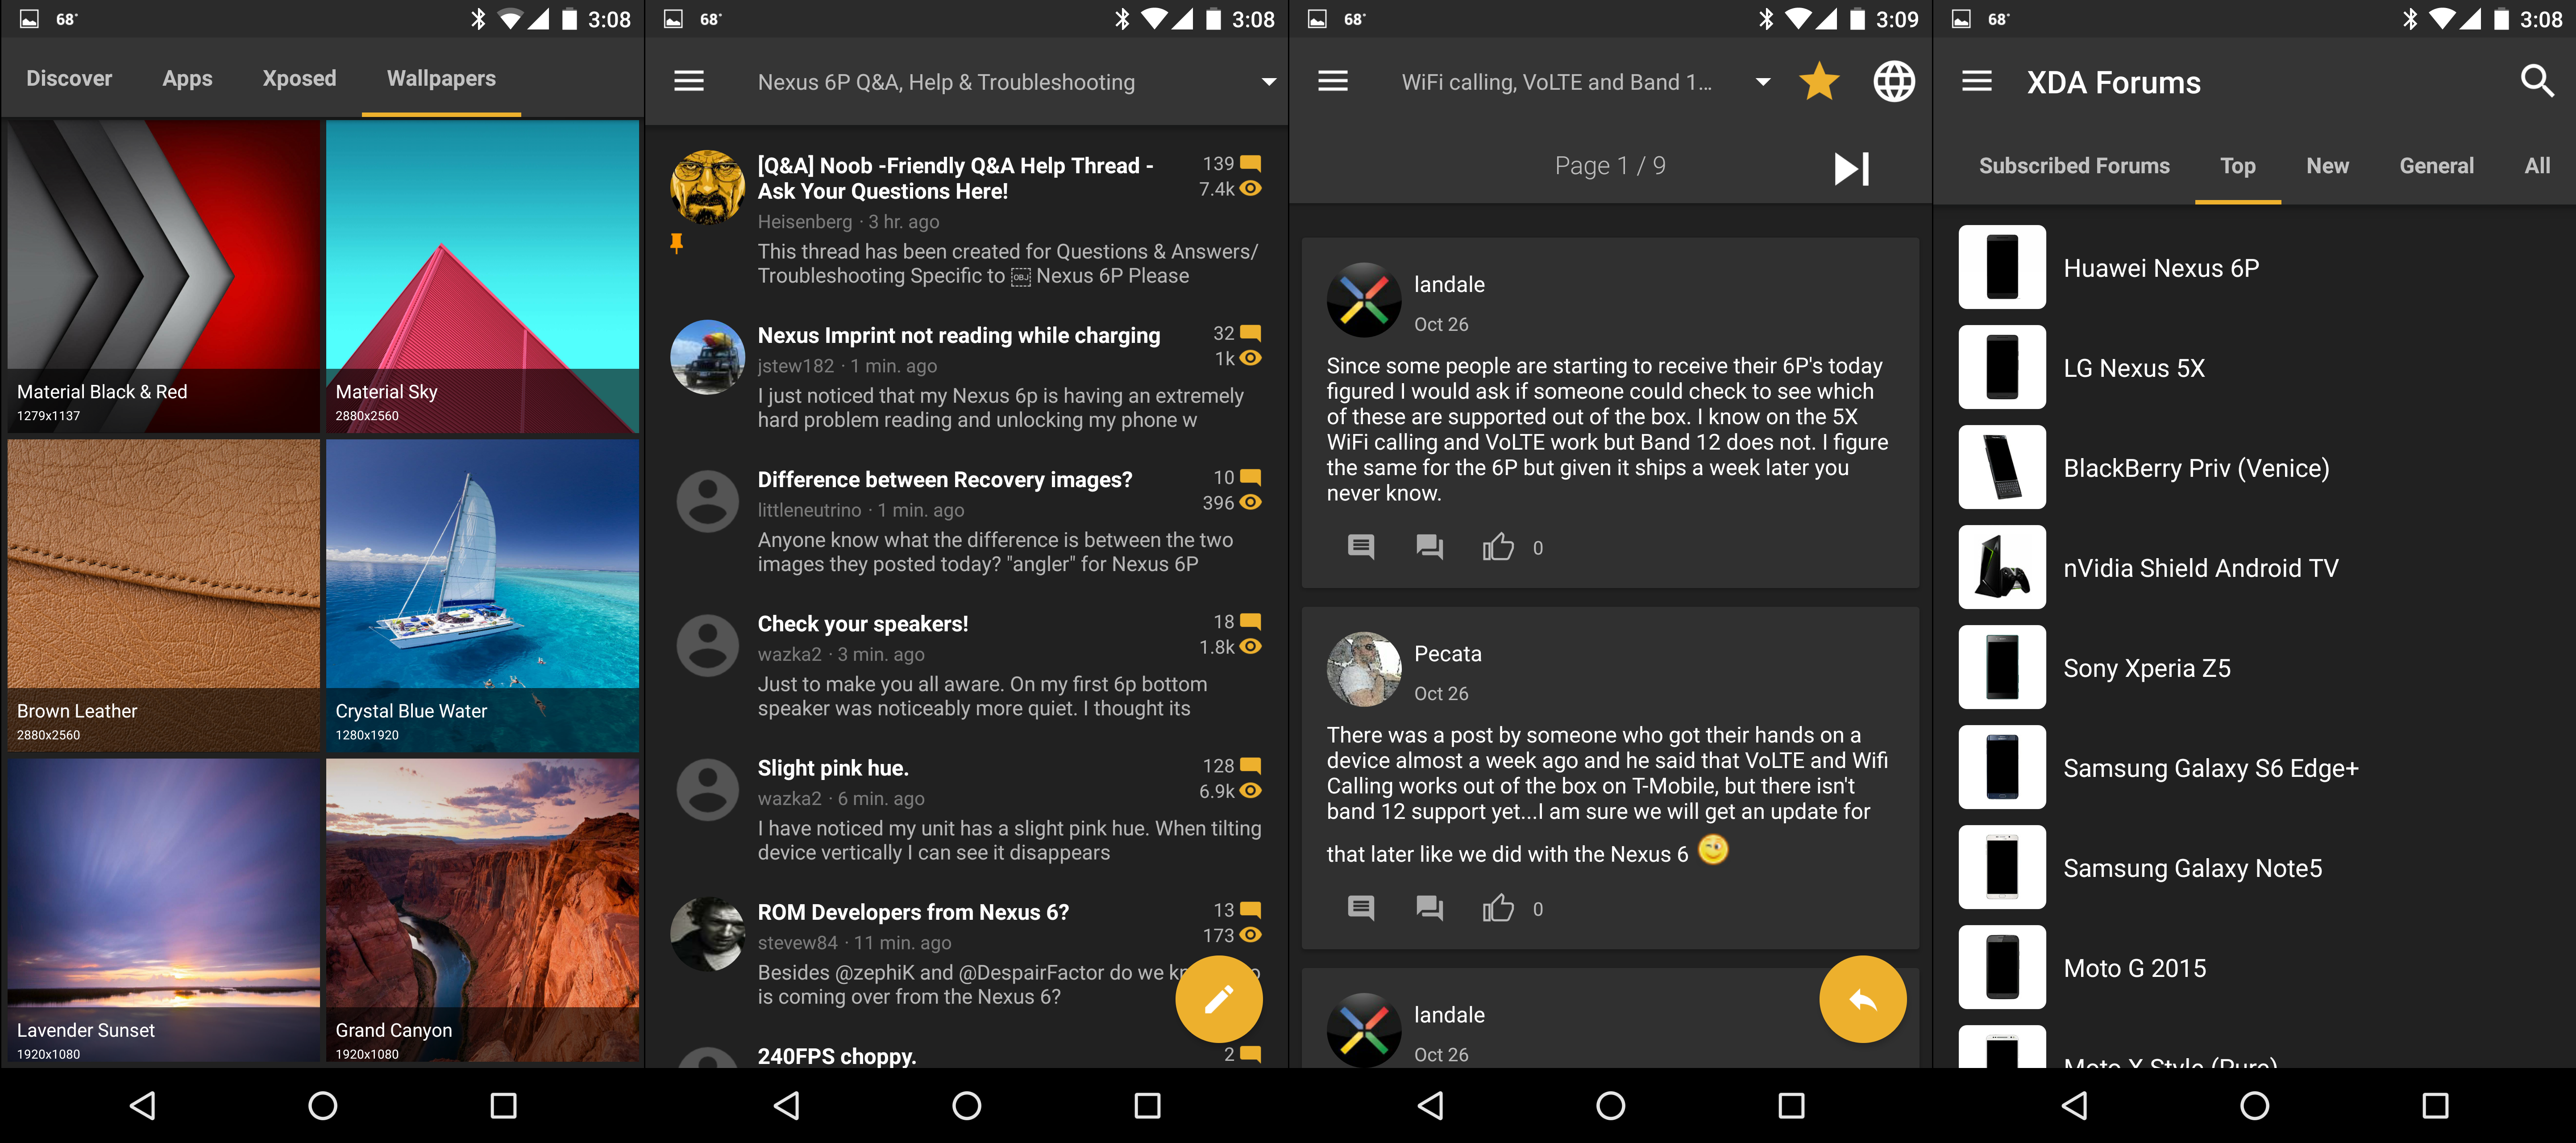Open hamburger menu in Nexus 6P Q&A screen

pos(689,81)
